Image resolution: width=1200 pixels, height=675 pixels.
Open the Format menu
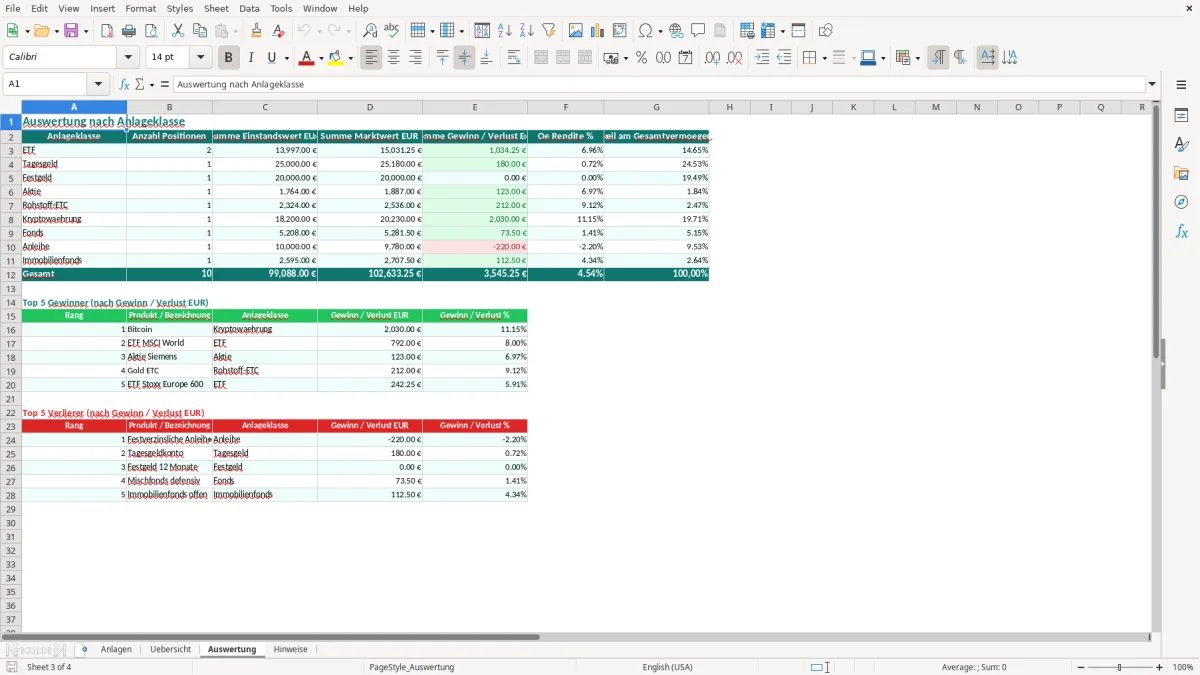(140, 8)
